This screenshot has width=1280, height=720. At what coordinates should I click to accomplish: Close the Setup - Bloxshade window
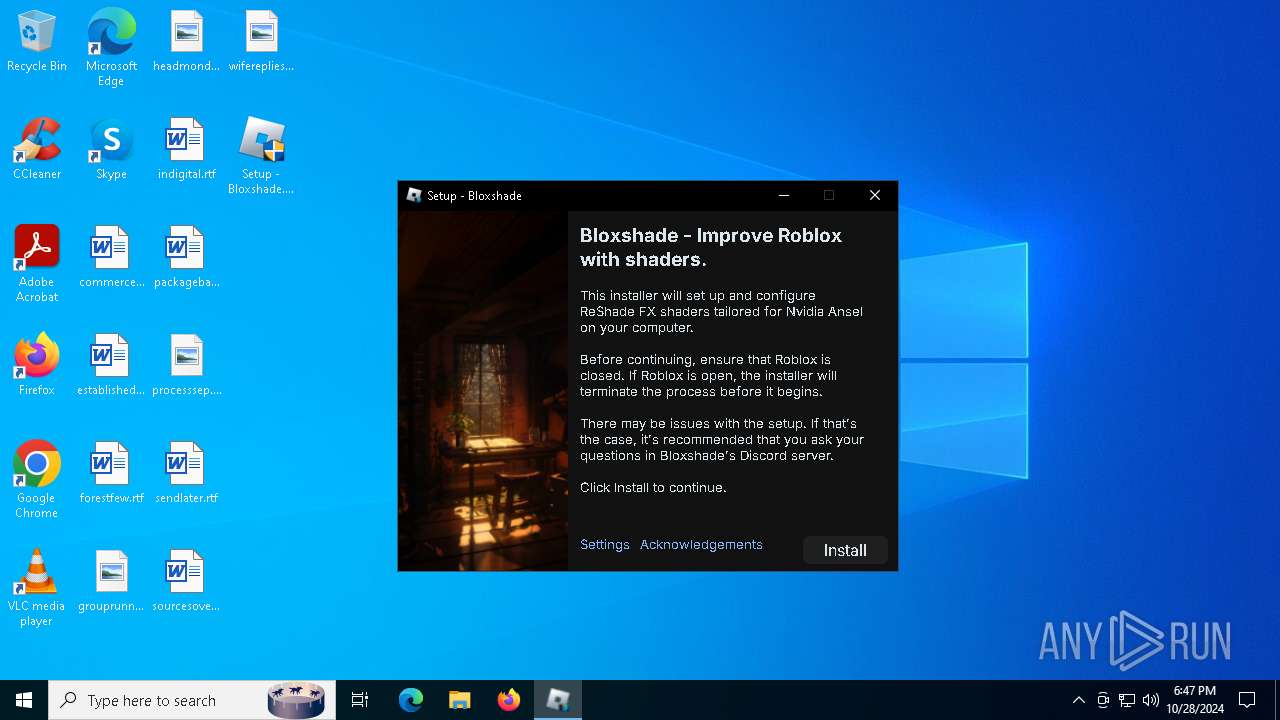[x=875, y=195]
